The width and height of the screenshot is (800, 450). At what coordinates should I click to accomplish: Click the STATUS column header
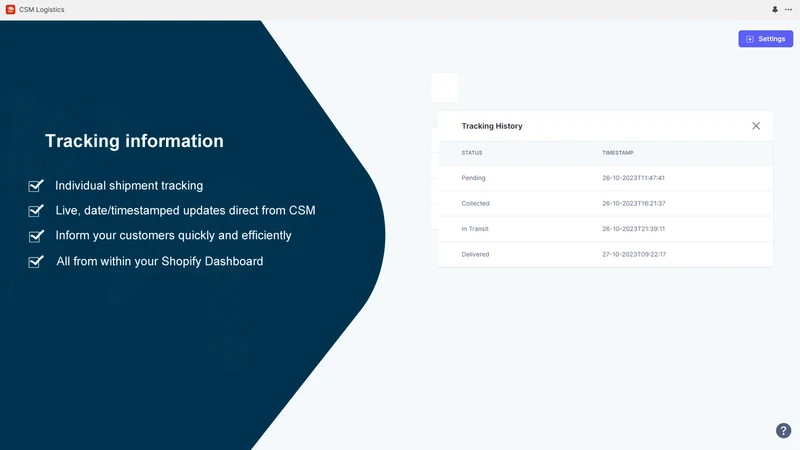[471, 153]
